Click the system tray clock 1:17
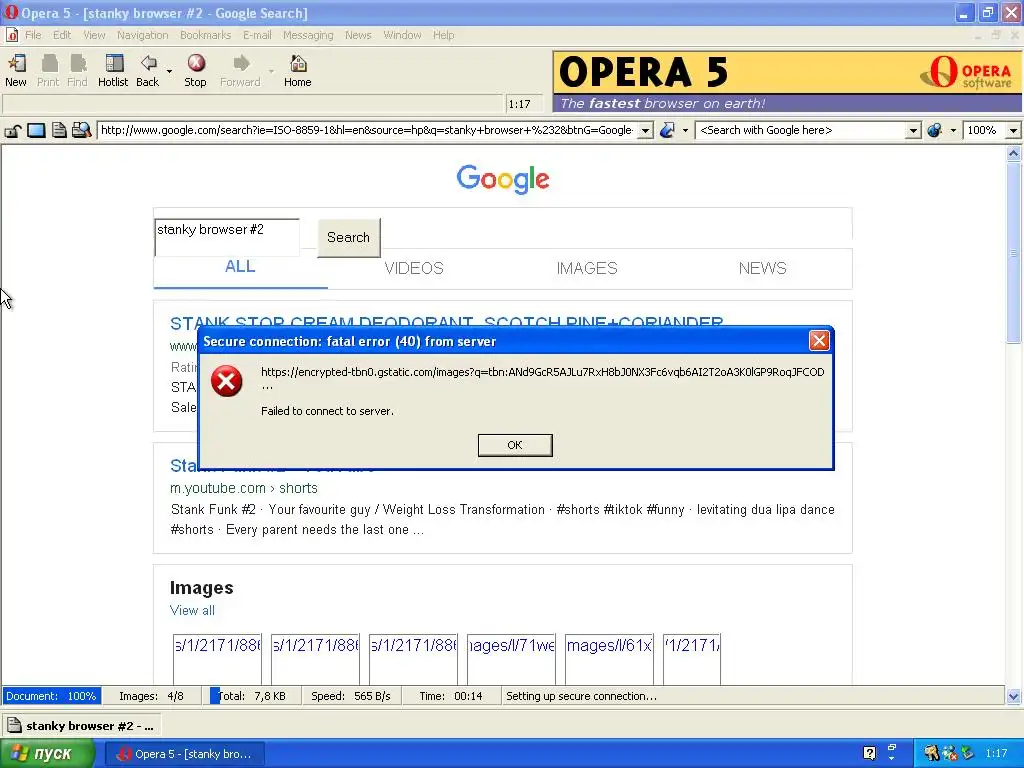This screenshot has width=1024, height=768. click(x=996, y=753)
